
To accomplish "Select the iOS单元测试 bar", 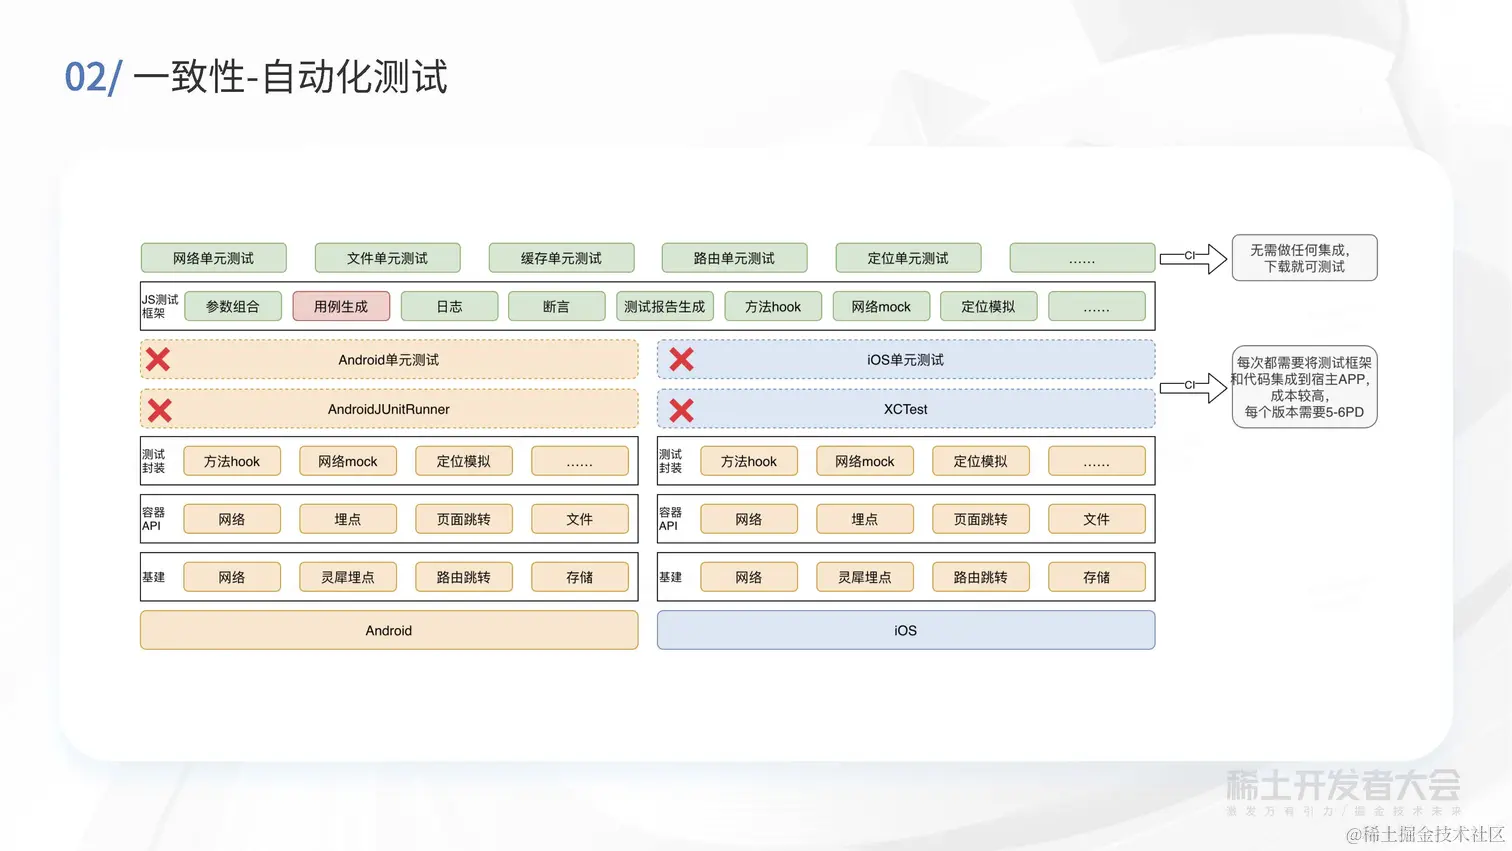I will [x=906, y=360].
